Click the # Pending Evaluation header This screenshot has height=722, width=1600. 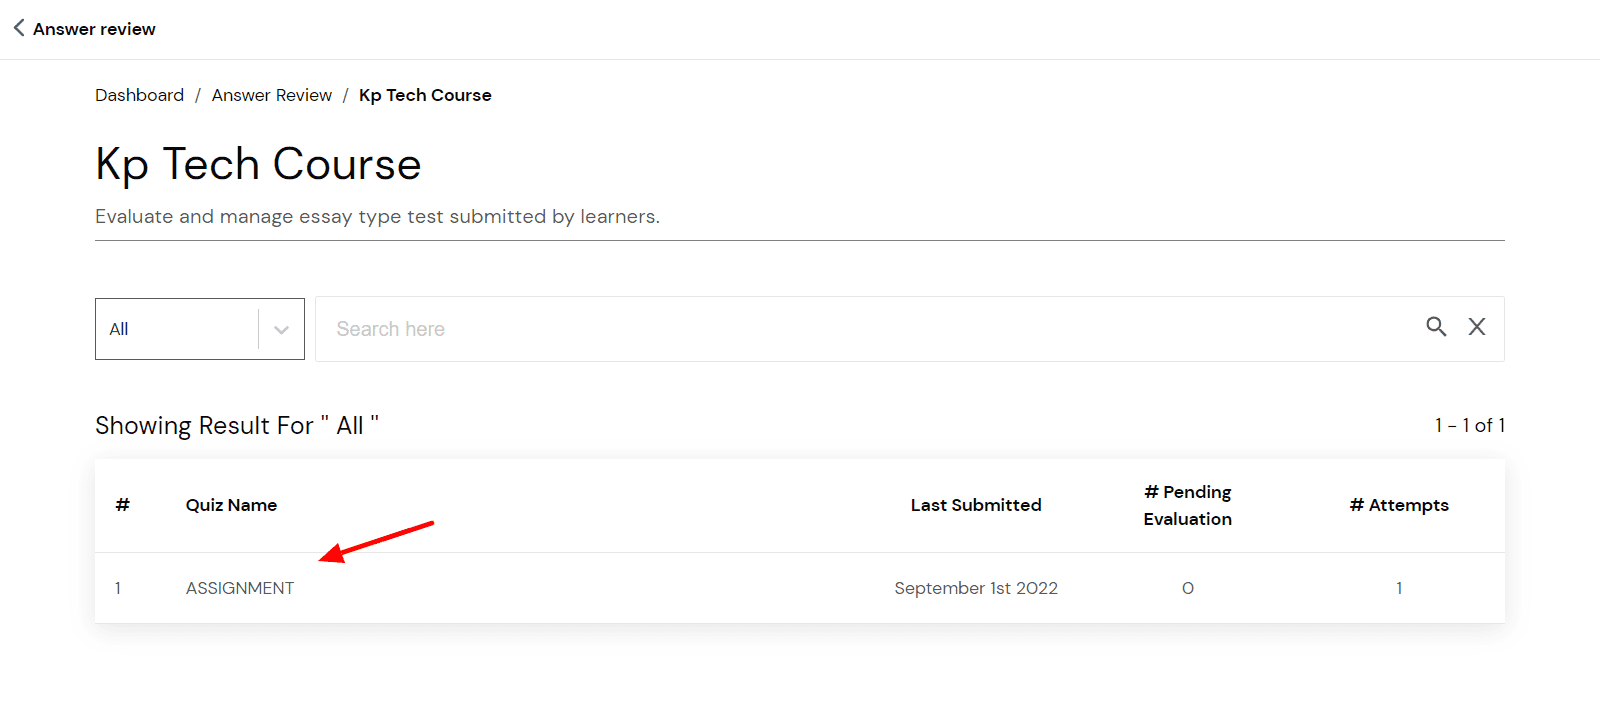click(x=1188, y=505)
